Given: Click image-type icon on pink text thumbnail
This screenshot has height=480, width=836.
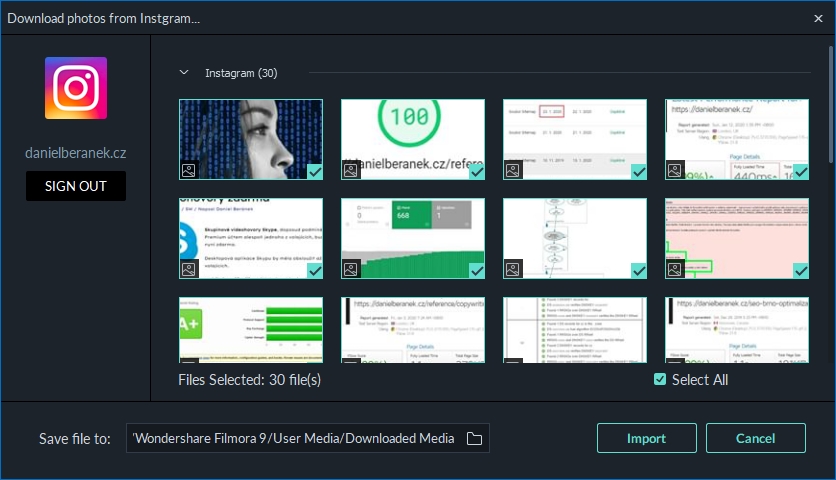Looking at the screenshot, I should click(x=675, y=269).
